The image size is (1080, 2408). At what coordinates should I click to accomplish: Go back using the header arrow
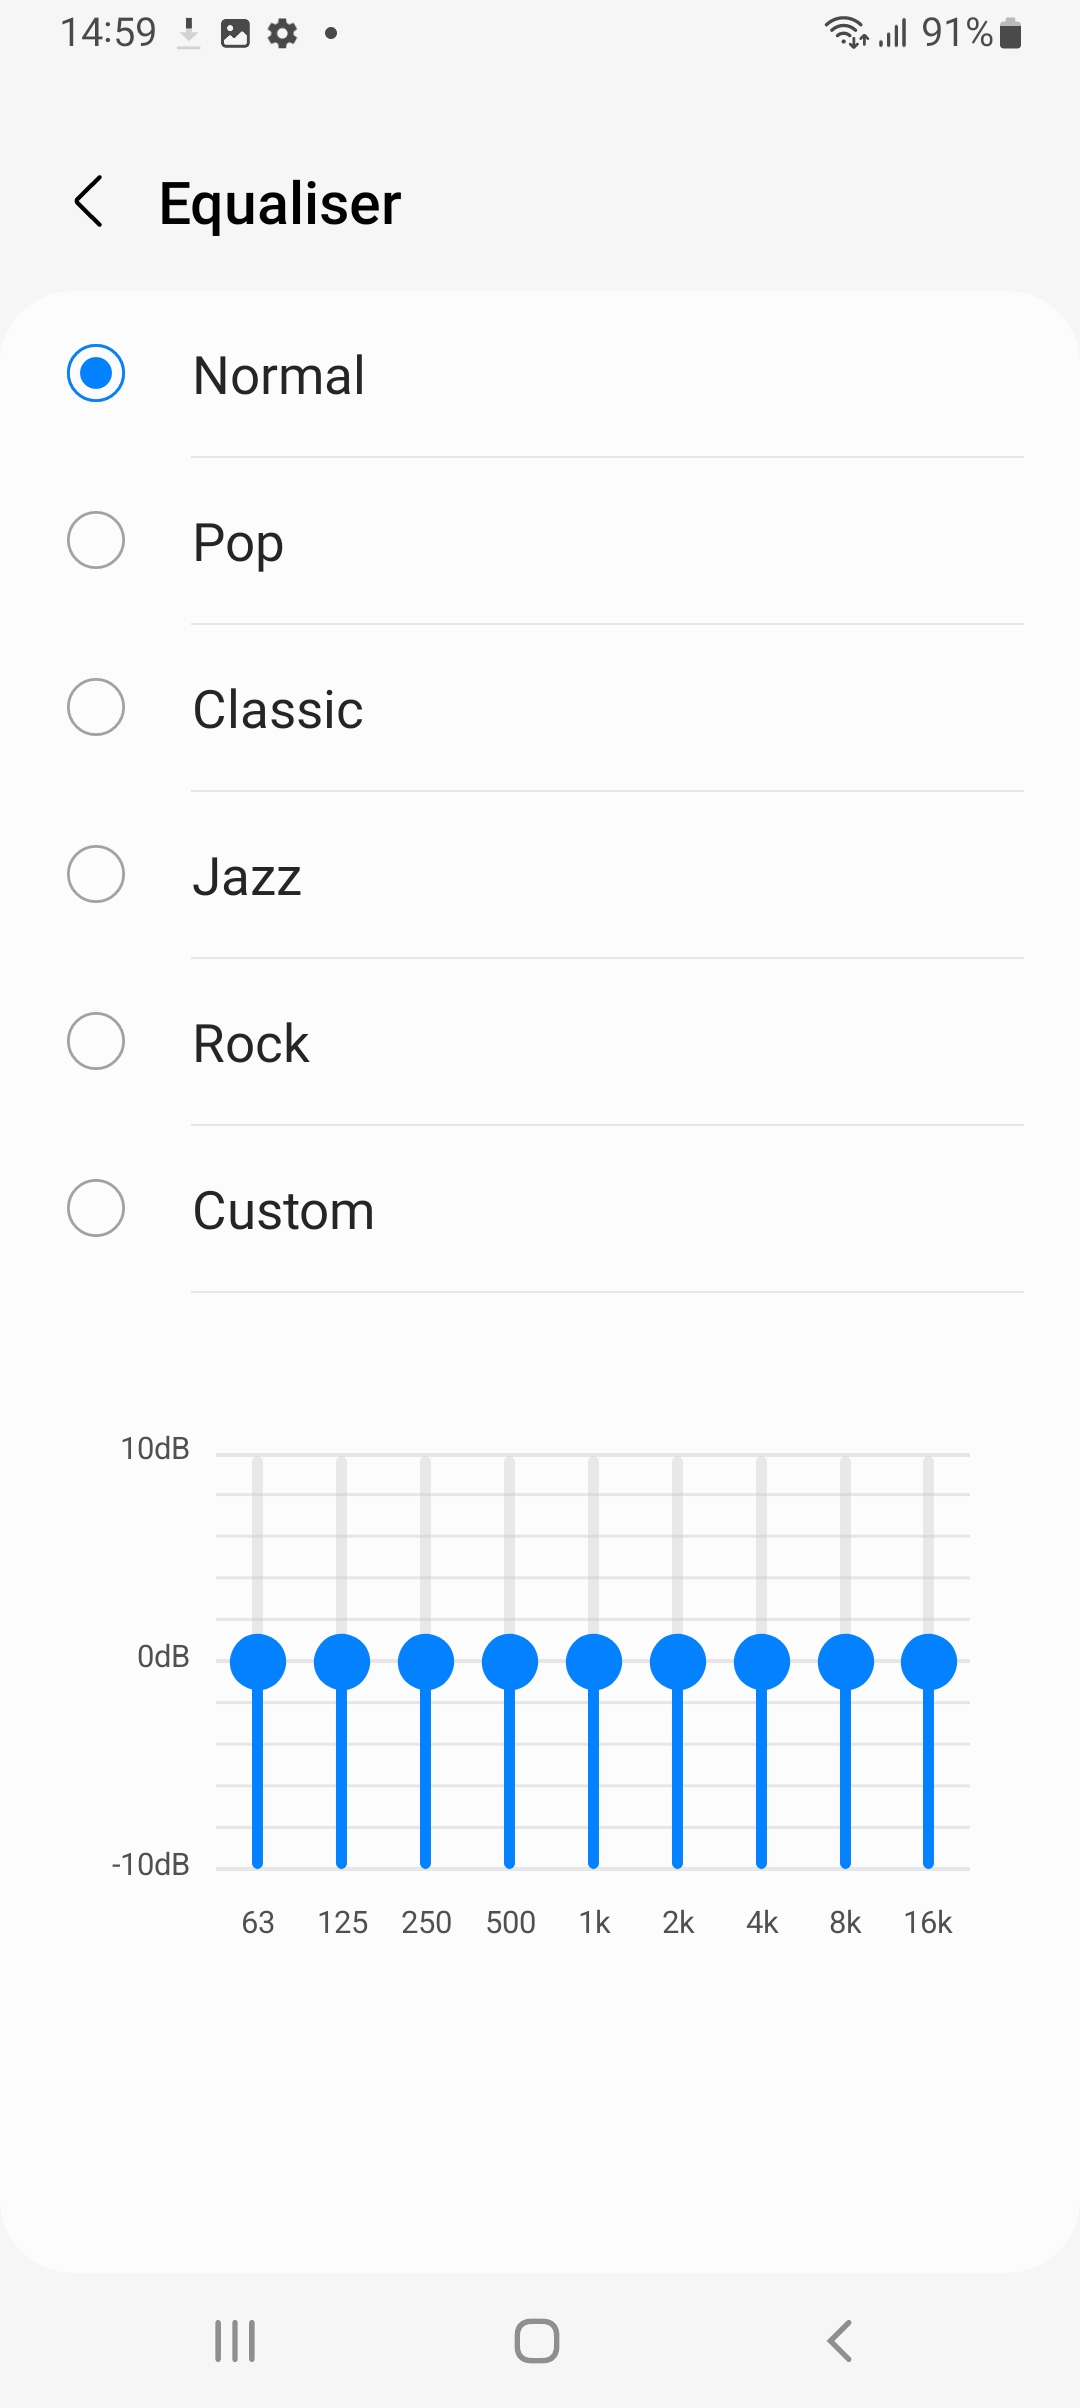89,202
